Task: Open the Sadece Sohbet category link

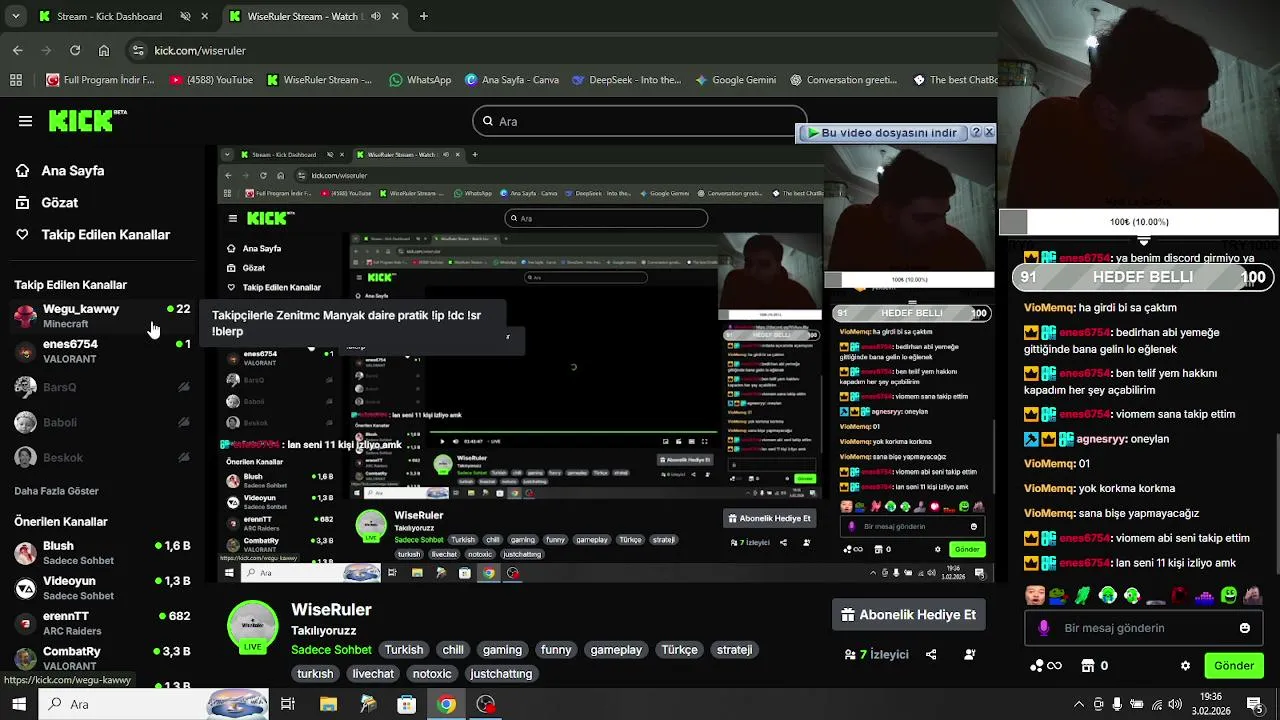Action: pyautogui.click(x=331, y=650)
